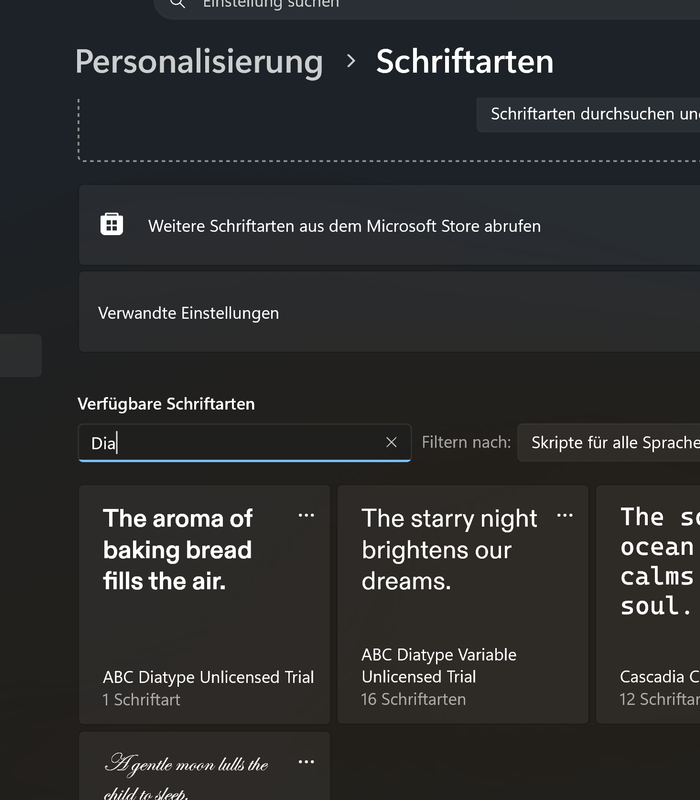Click the breadcrumb chevron separator
700x800 pixels.
[x=351, y=61]
